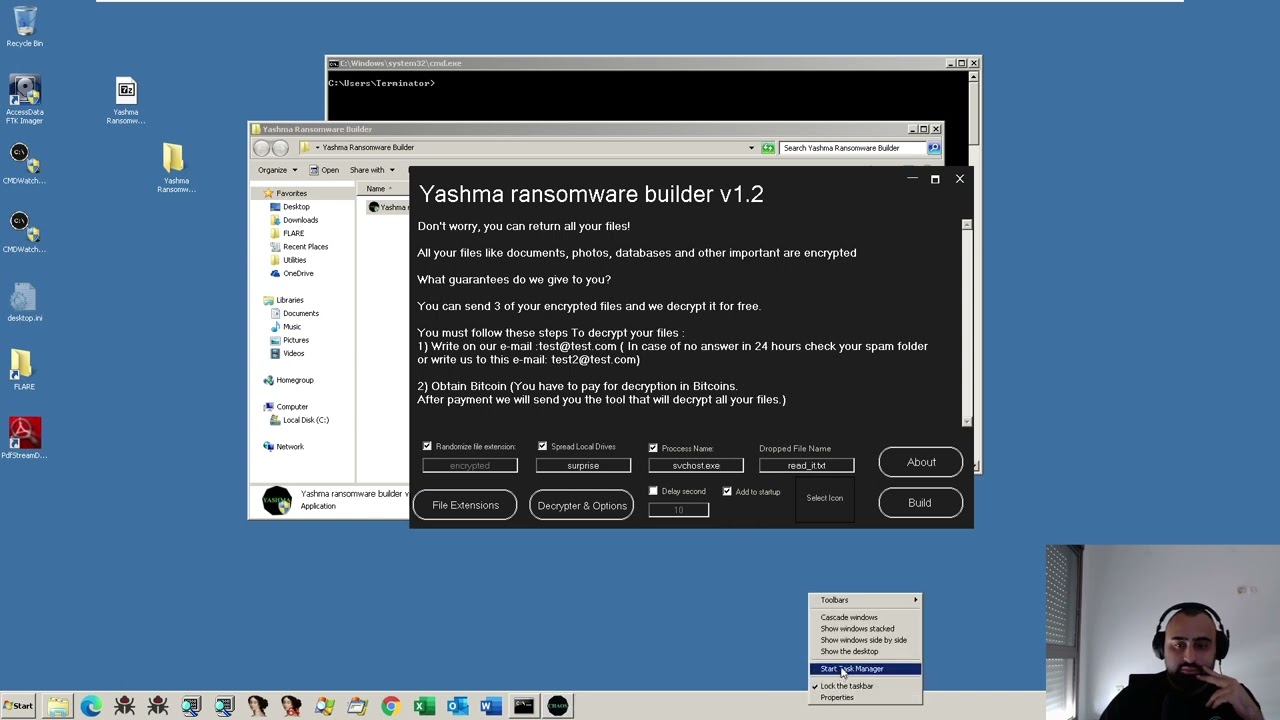
Task: Select AccessData FTK Imager desktop icon
Action: coord(24,99)
